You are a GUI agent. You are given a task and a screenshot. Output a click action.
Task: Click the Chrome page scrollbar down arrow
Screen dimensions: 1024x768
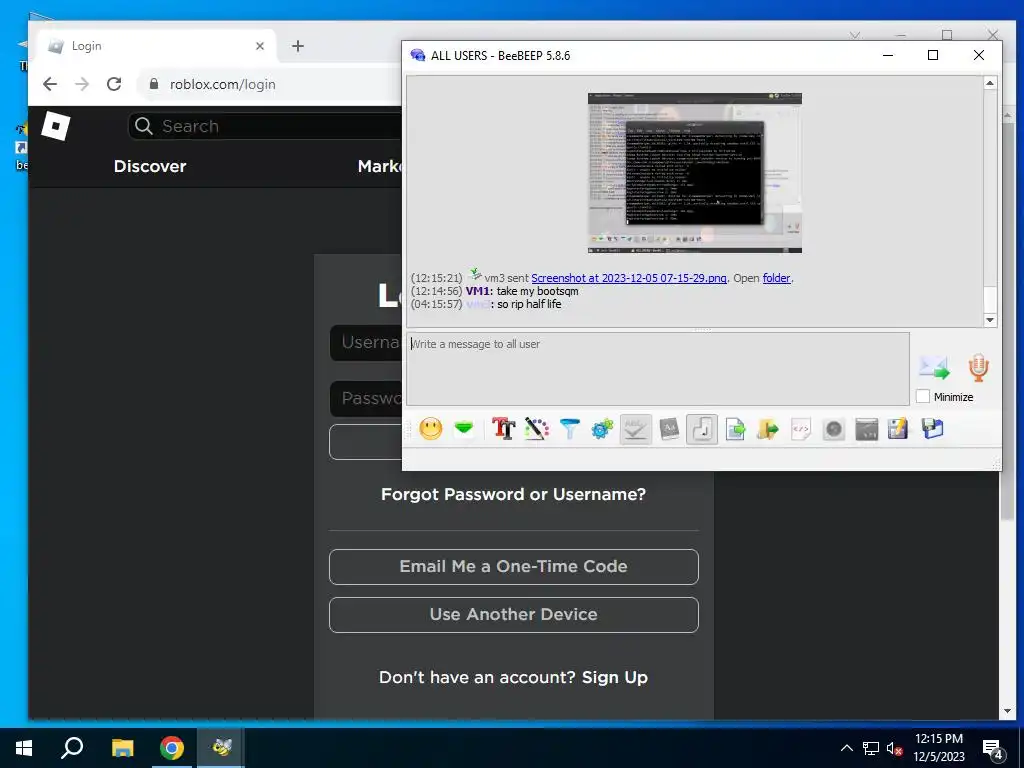pos(1007,711)
